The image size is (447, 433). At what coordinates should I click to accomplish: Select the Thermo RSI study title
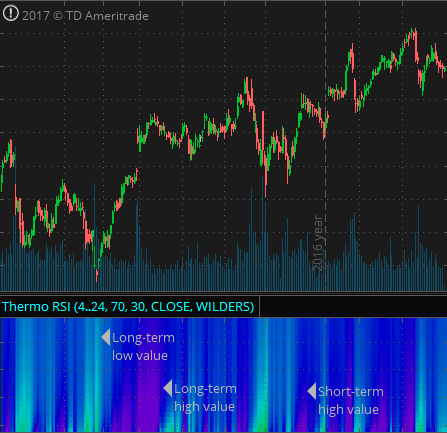coord(128,306)
